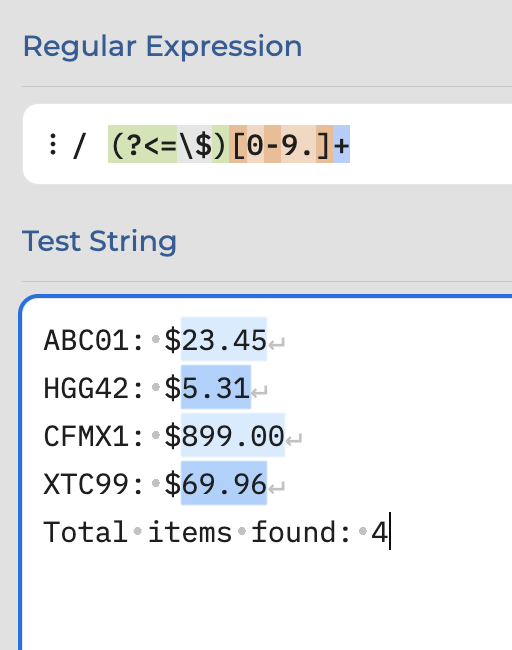Click the escaped dollar \$ token

pos(194,144)
